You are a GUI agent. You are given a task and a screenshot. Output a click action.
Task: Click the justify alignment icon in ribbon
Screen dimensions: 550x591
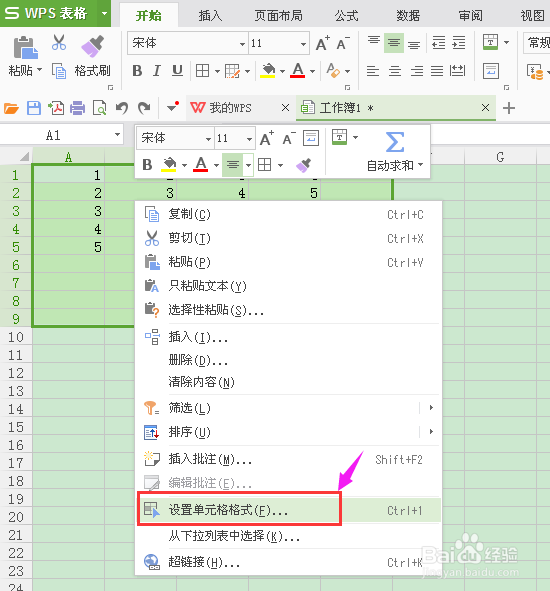tap(437, 71)
